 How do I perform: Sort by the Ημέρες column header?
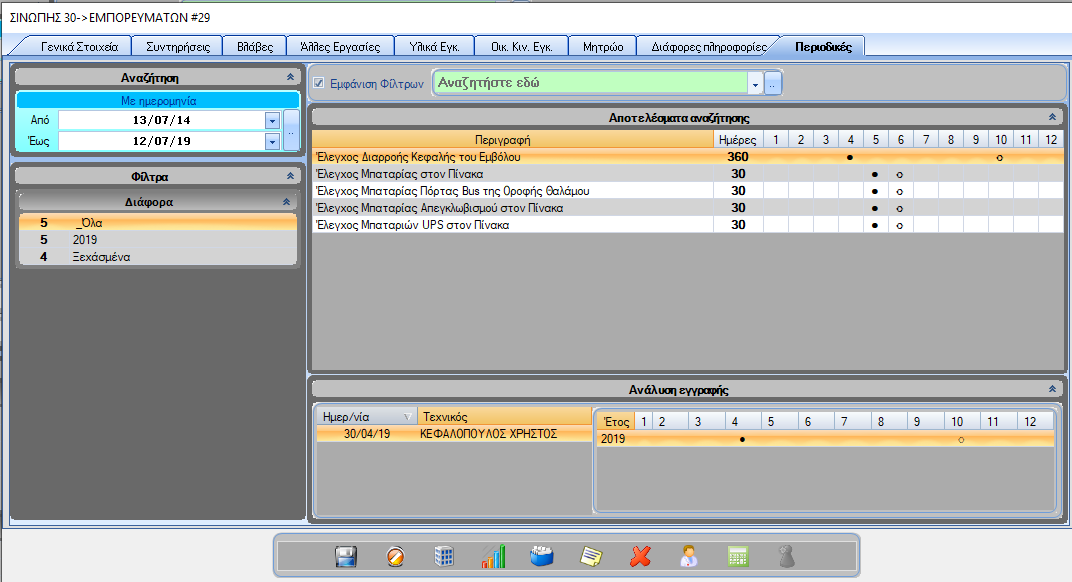point(738,139)
